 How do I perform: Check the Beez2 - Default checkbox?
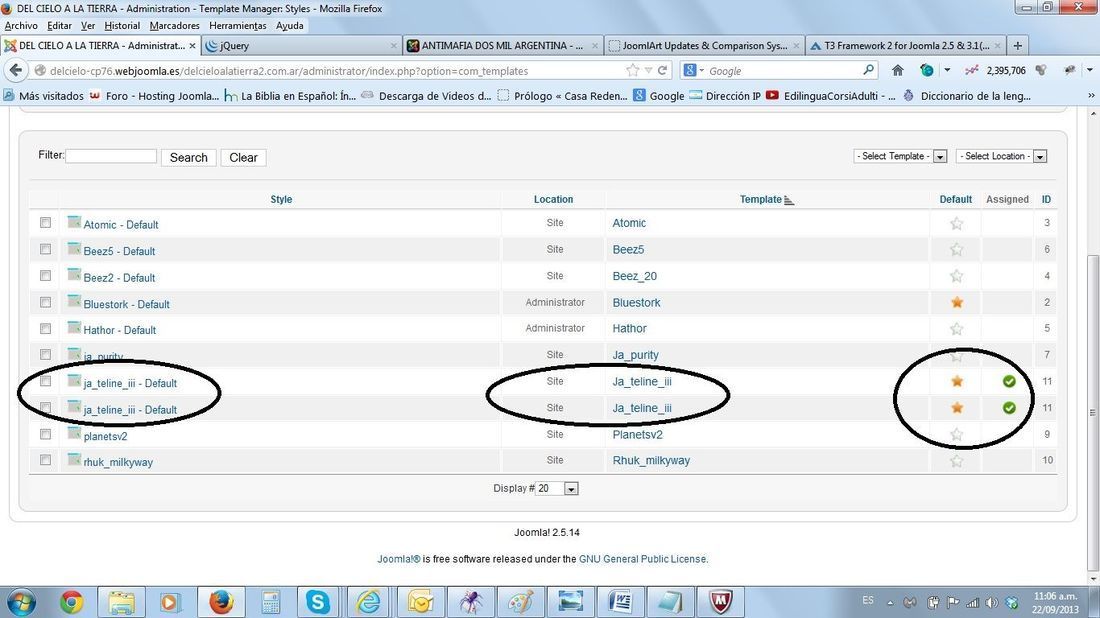pyautogui.click(x=46, y=276)
